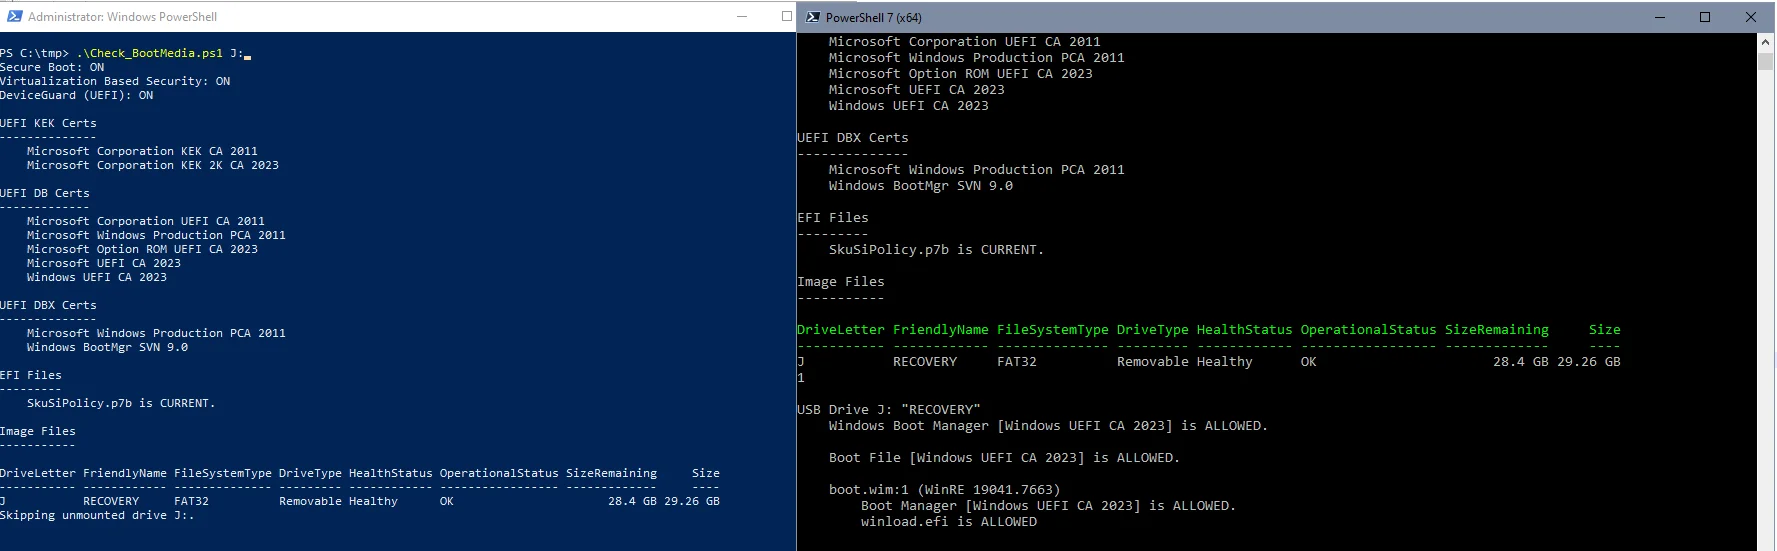Click the PowerShell 7 (x64) title bar icon
Image resolution: width=1777 pixels, height=551 pixels.
(813, 17)
